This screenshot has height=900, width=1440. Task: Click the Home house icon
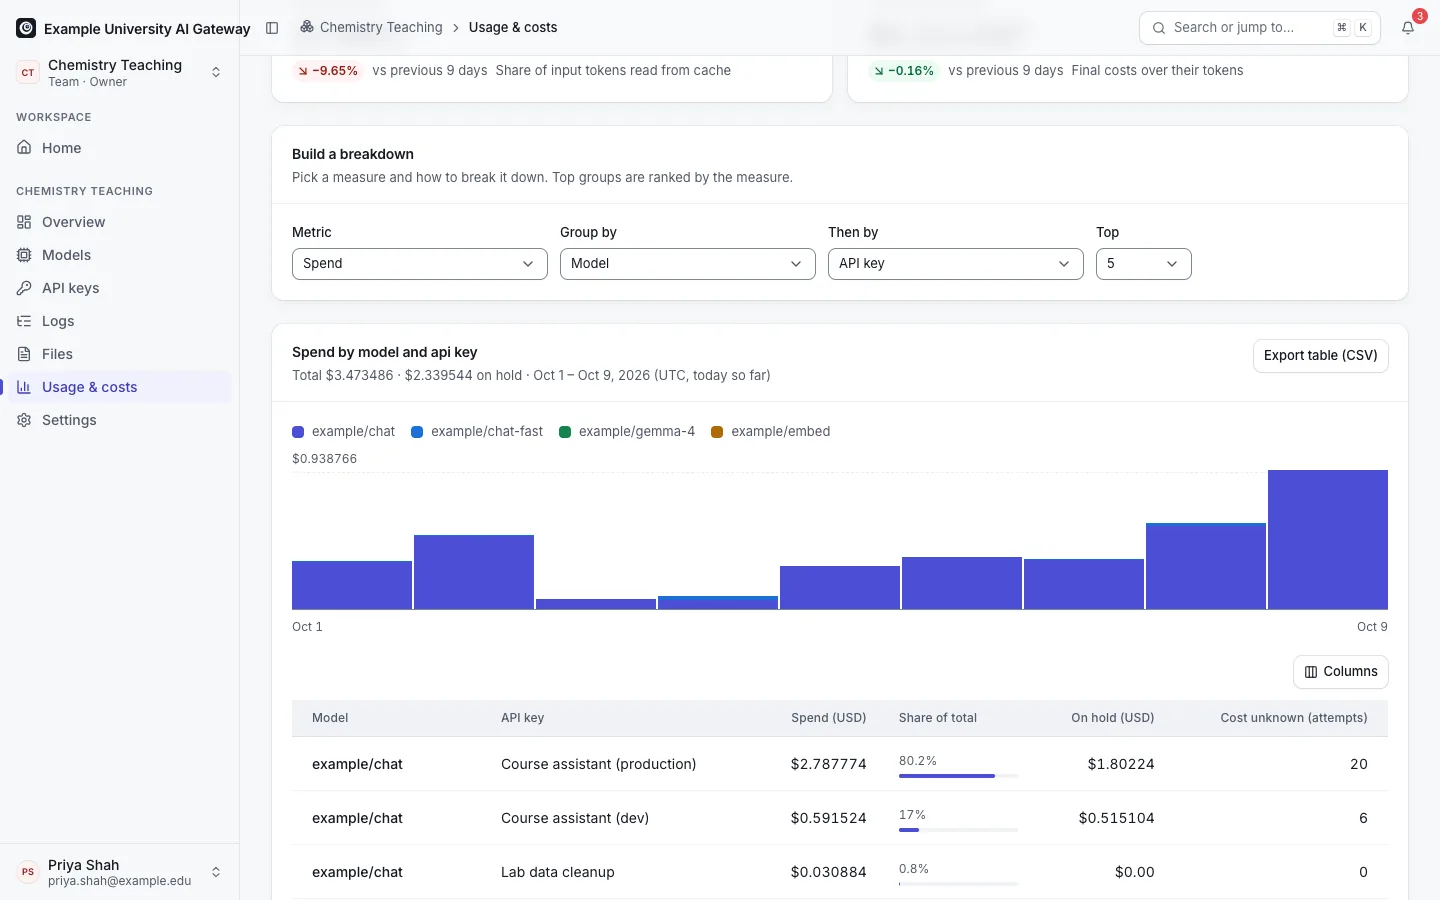[x=24, y=148]
